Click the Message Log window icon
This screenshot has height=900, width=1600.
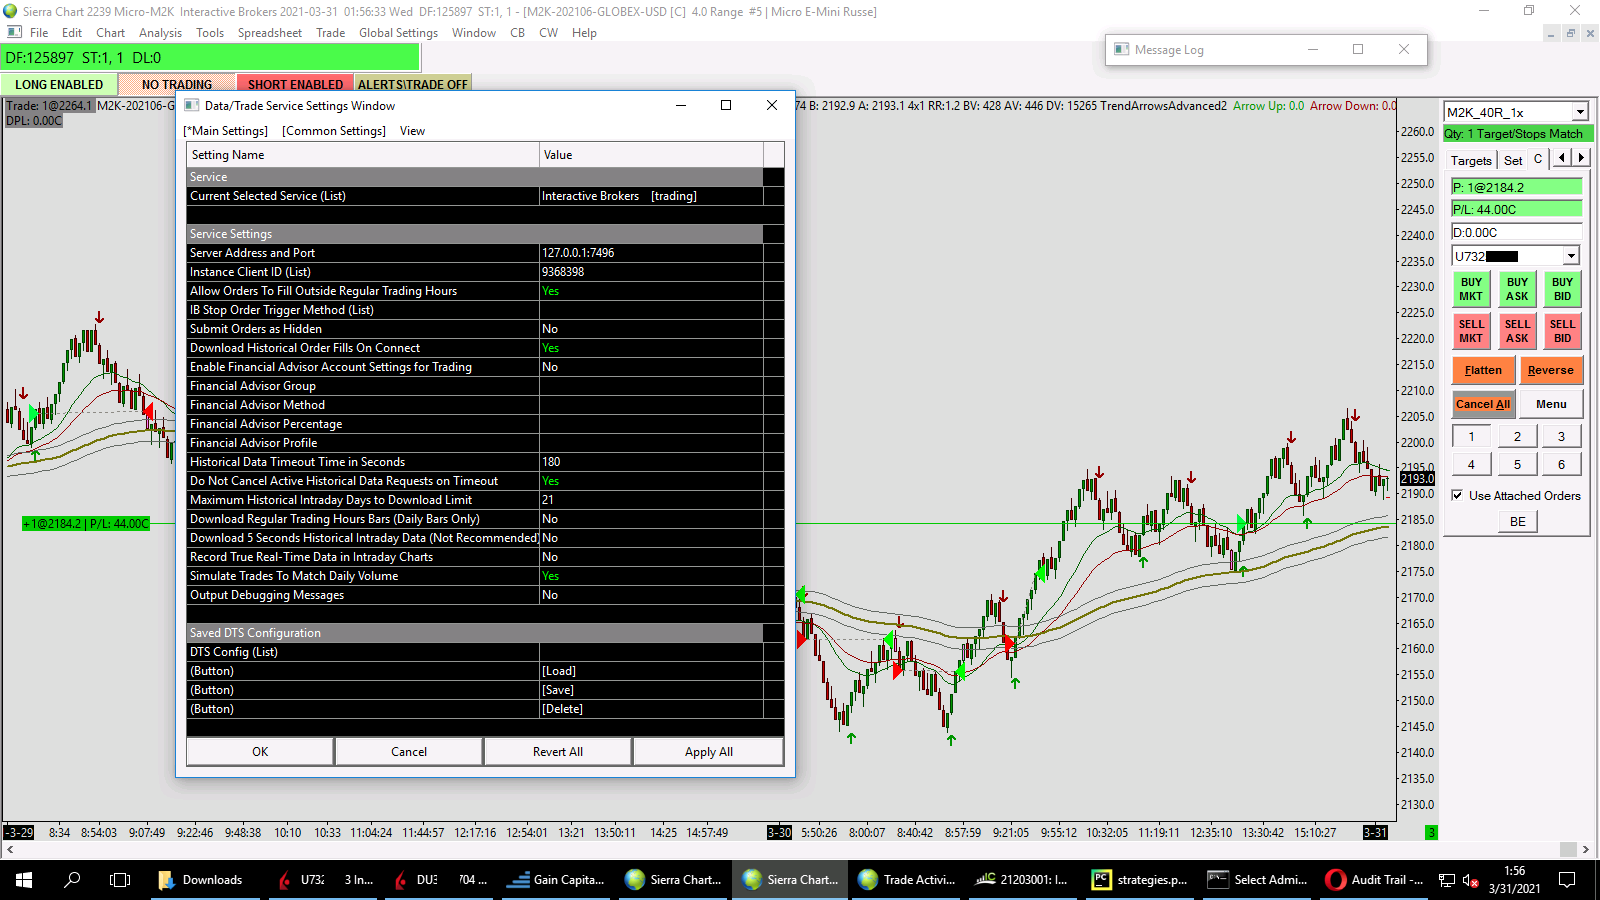(1122, 49)
